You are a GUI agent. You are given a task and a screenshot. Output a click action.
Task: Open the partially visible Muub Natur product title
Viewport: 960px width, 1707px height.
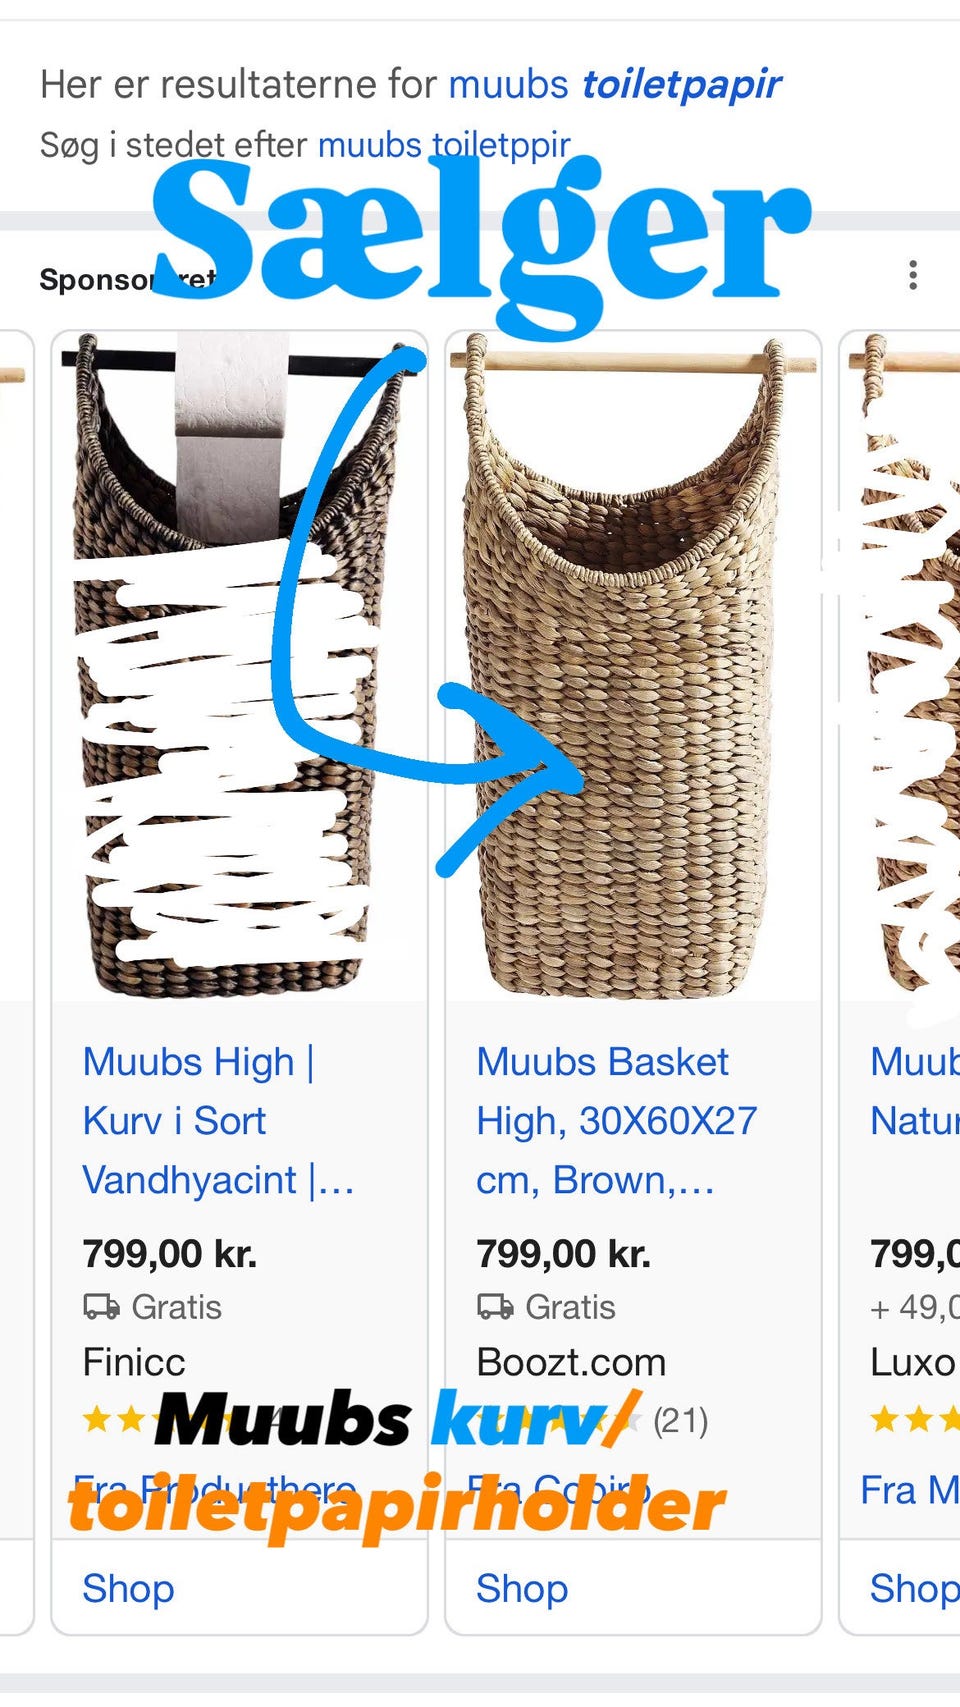[x=914, y=1091]
